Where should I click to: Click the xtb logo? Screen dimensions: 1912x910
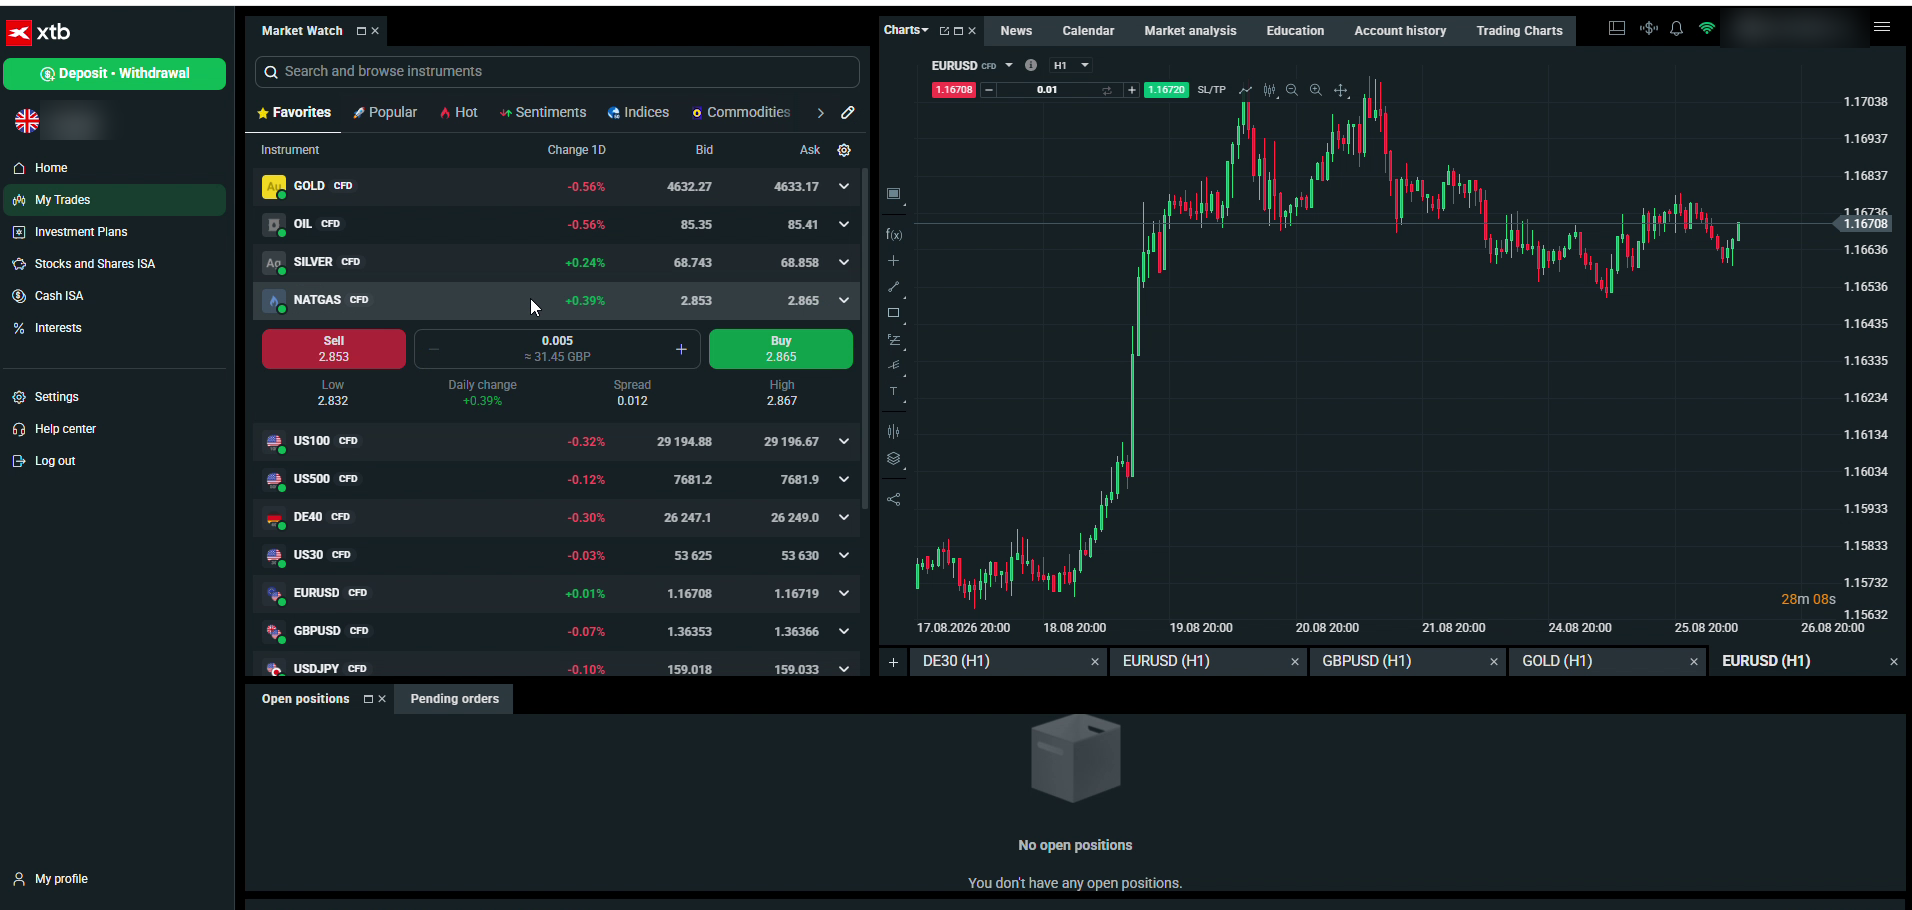(38, 33)
